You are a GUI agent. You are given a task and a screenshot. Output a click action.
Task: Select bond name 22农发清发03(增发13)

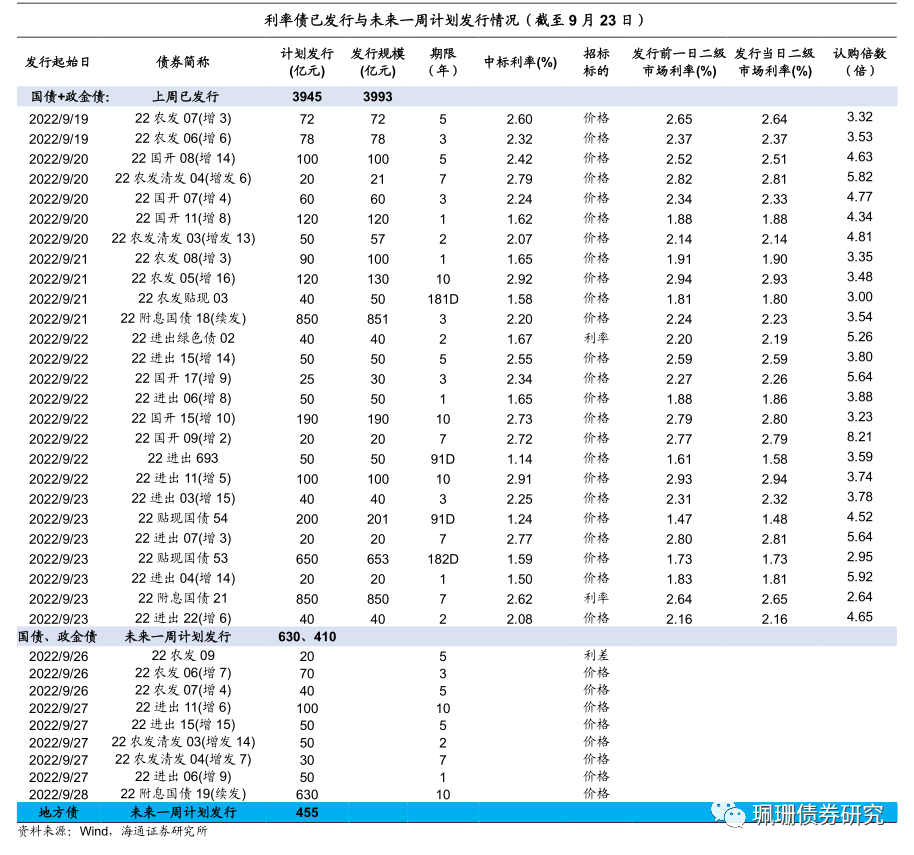(x=183, y=238)
